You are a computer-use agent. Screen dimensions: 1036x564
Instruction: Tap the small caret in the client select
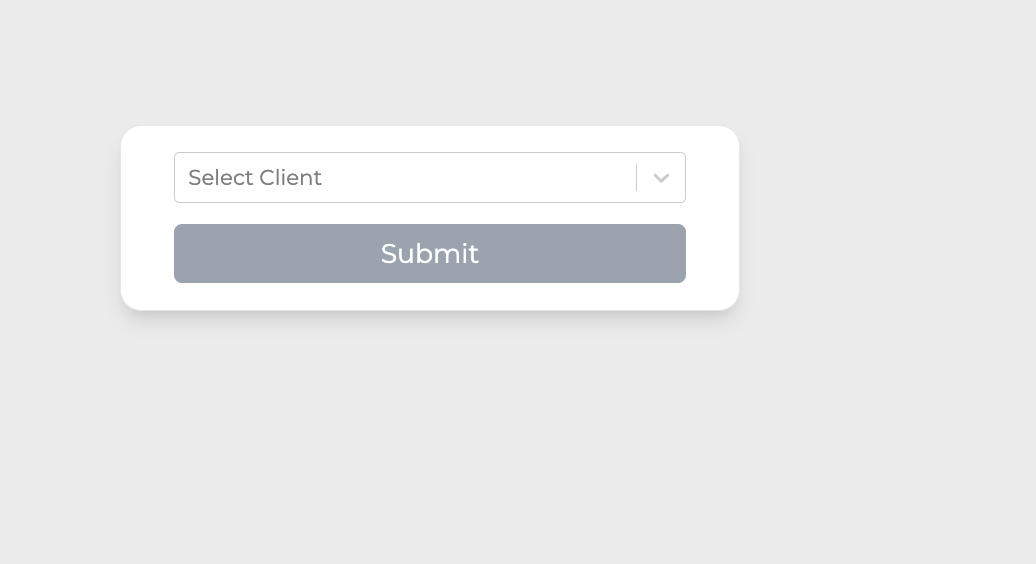click(661, 178)
